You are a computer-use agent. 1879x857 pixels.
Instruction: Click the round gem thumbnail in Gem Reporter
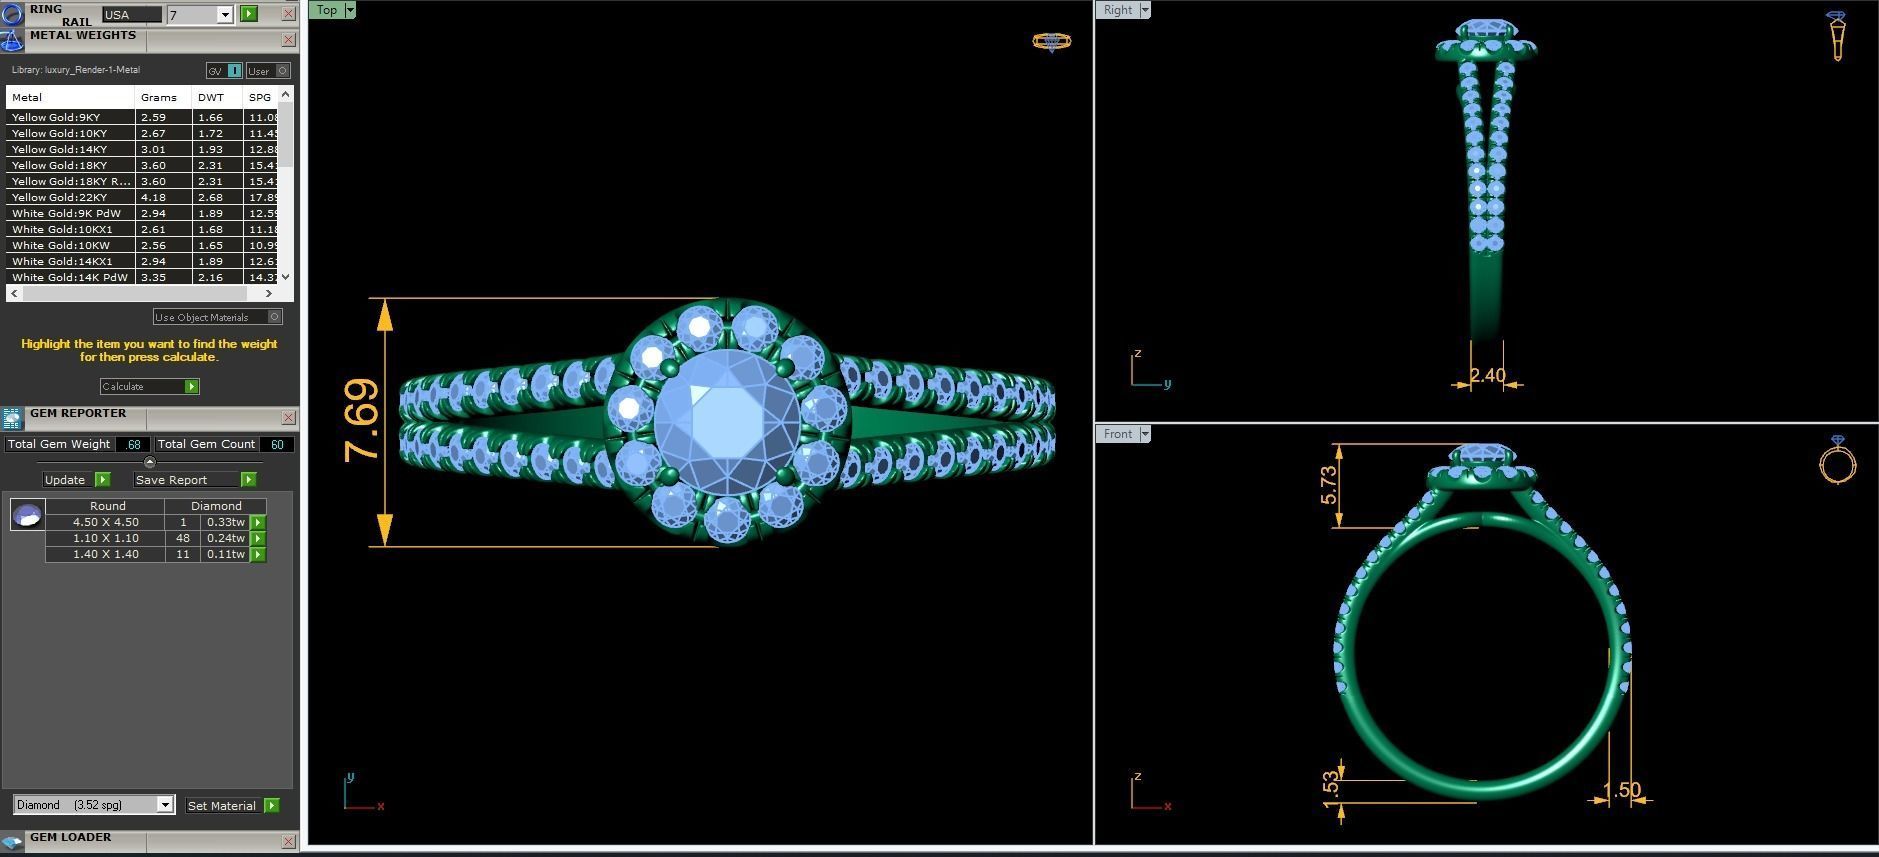27,515
